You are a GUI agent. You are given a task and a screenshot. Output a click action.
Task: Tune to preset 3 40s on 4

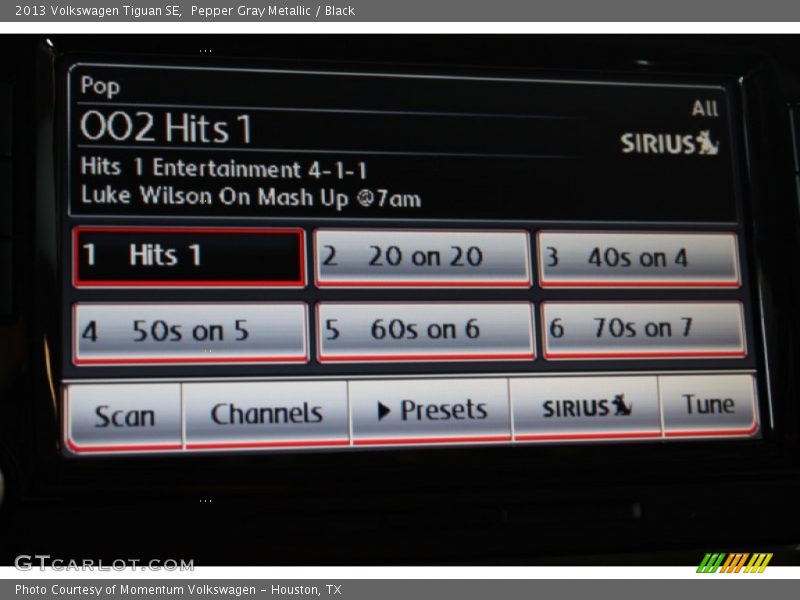point(639,259)
